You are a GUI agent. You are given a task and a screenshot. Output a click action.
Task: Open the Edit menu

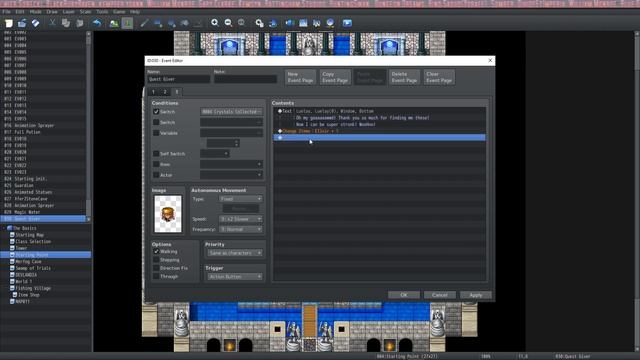[x=20, y=12]
